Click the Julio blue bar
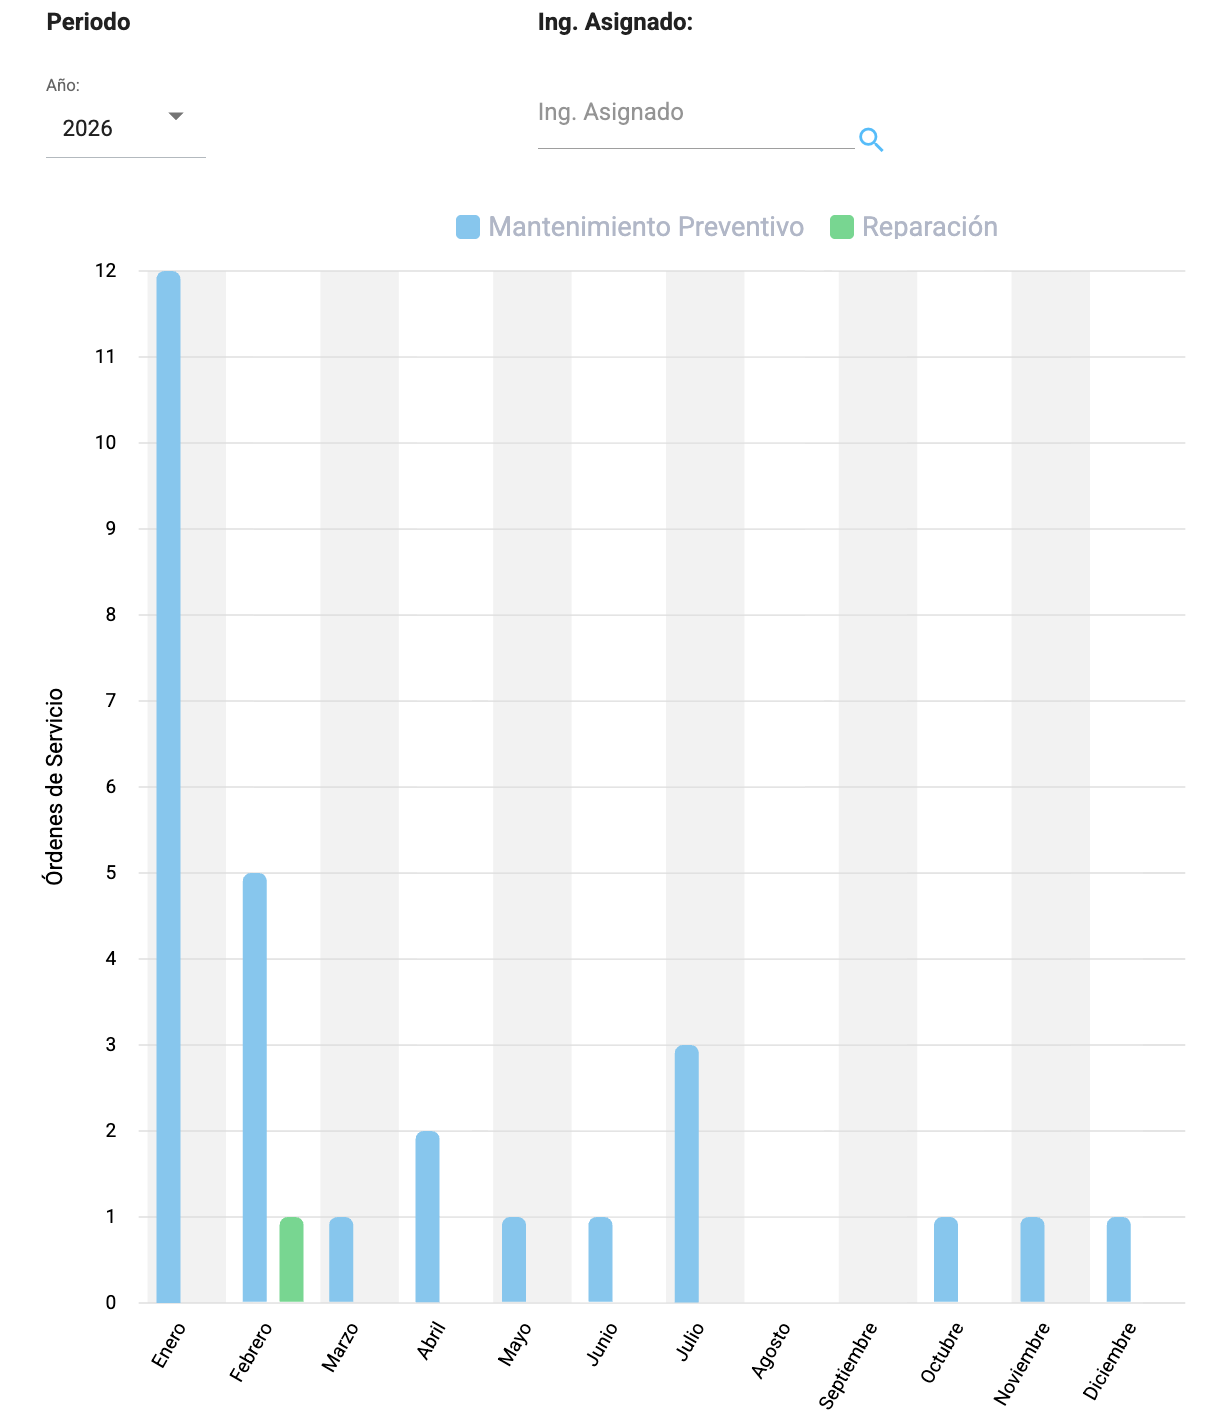The height and width of the screenshot is (1428, 1206). 687,1173
